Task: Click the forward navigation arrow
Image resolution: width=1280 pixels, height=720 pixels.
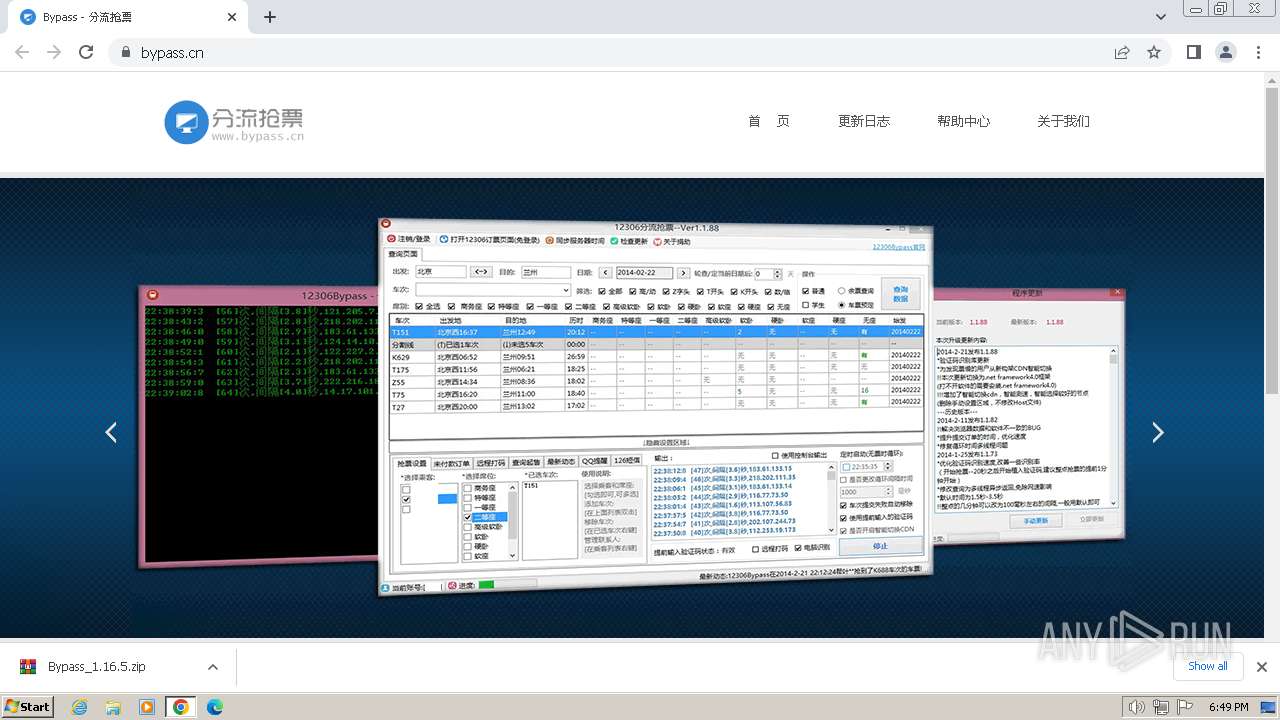Action: 54,52
